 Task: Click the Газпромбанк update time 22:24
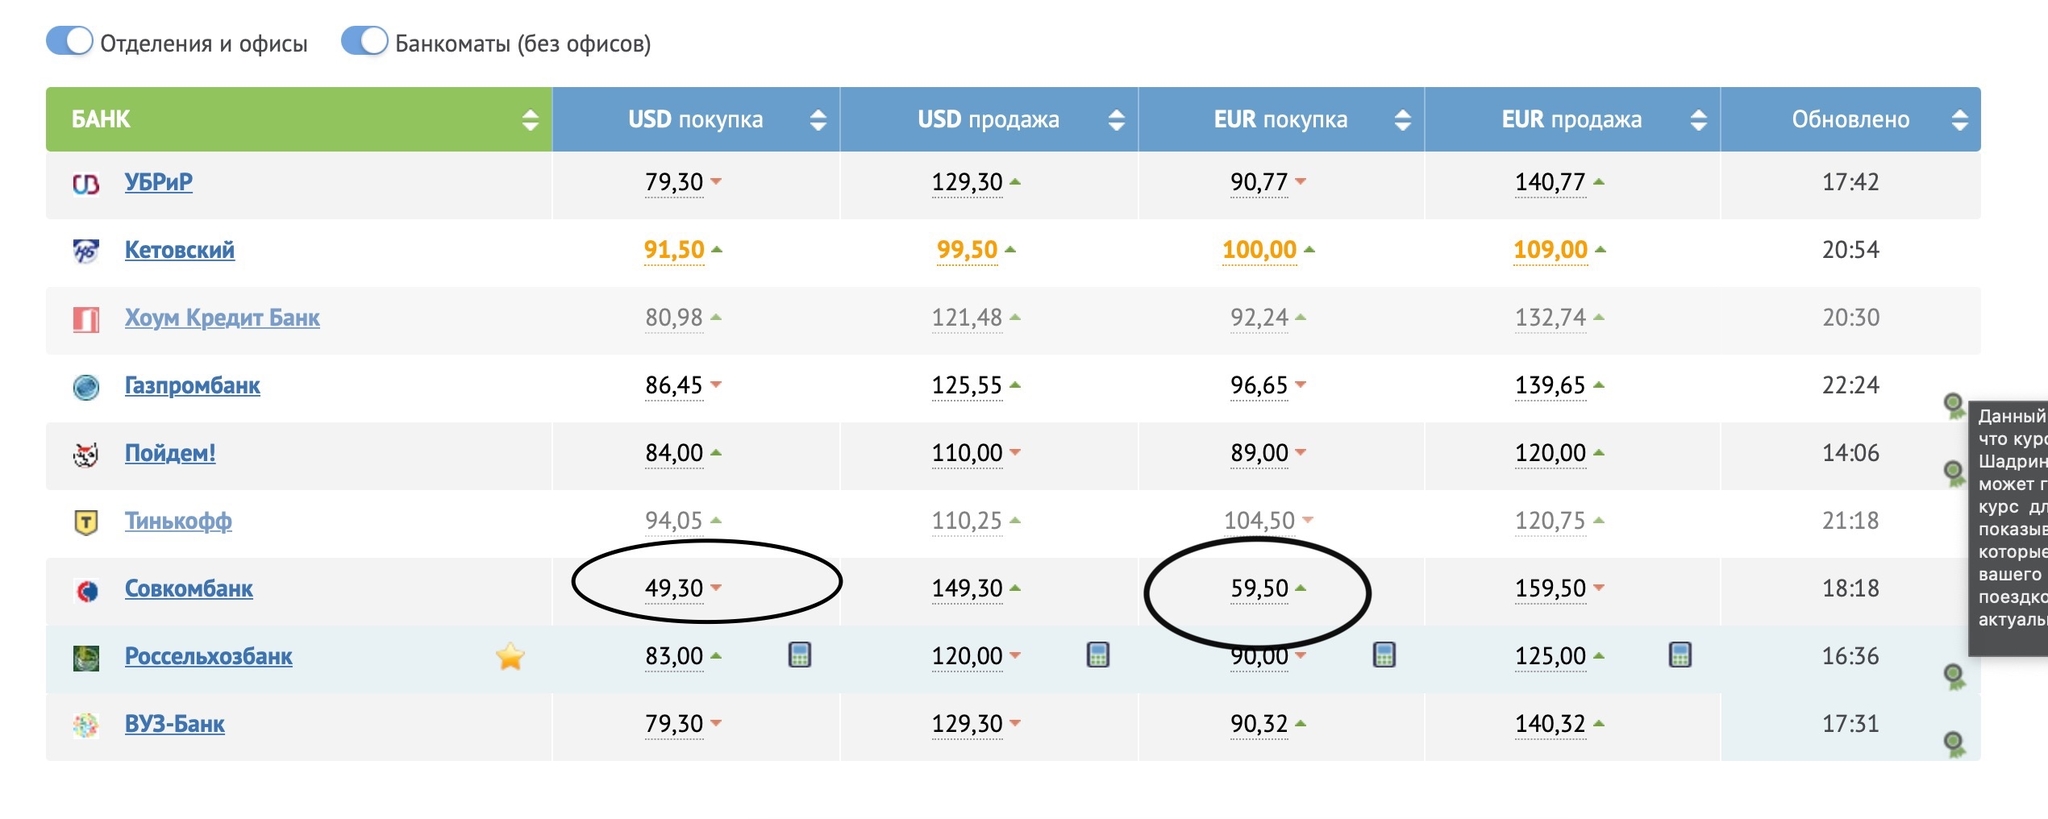[1851, 386]
